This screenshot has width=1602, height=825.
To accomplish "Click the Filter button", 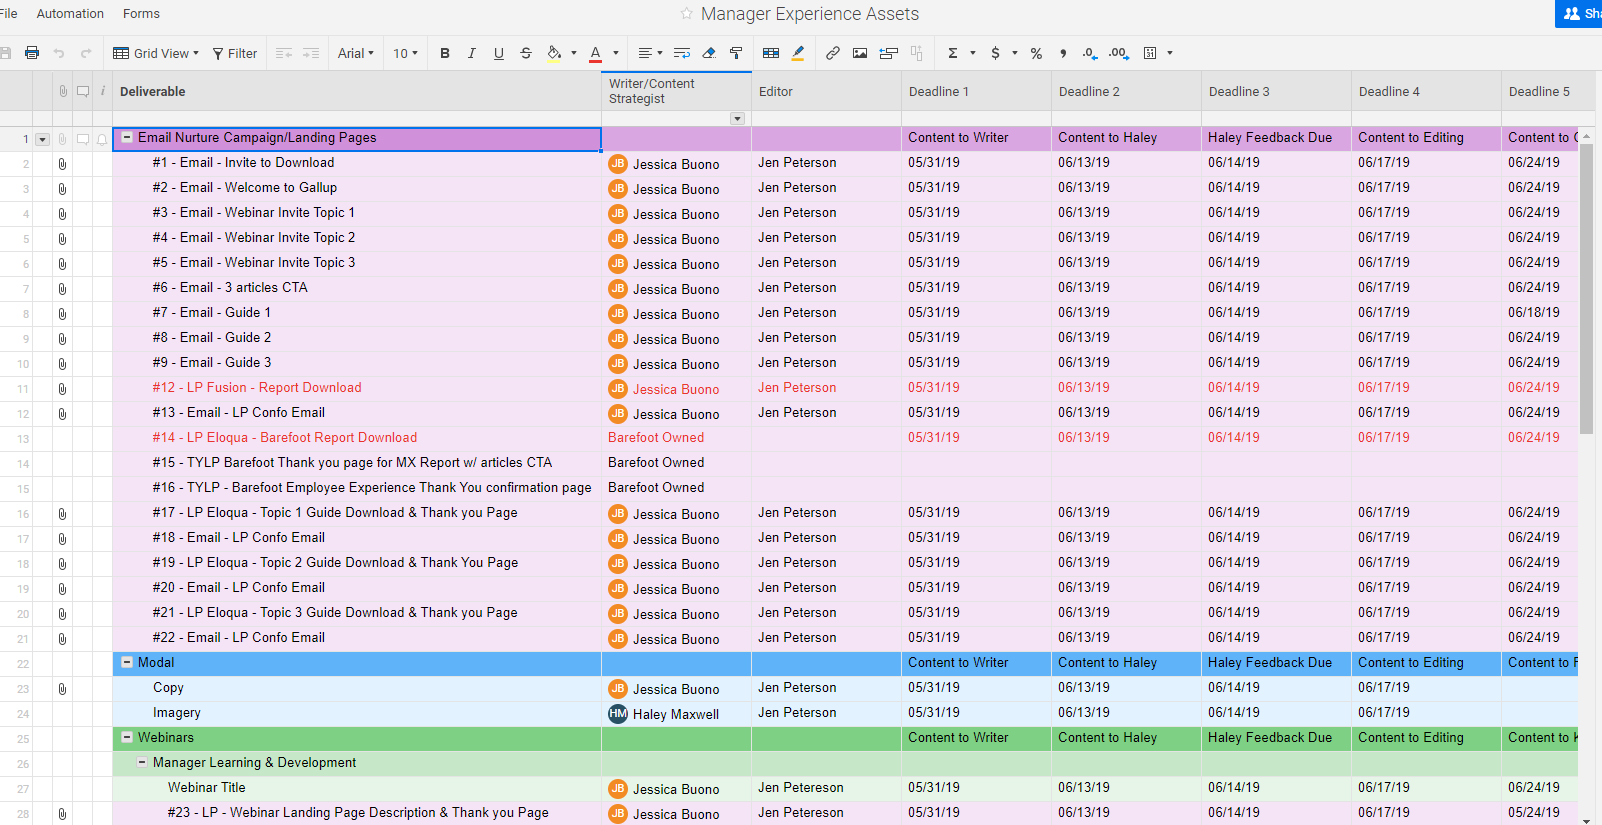I will point(235,53).
